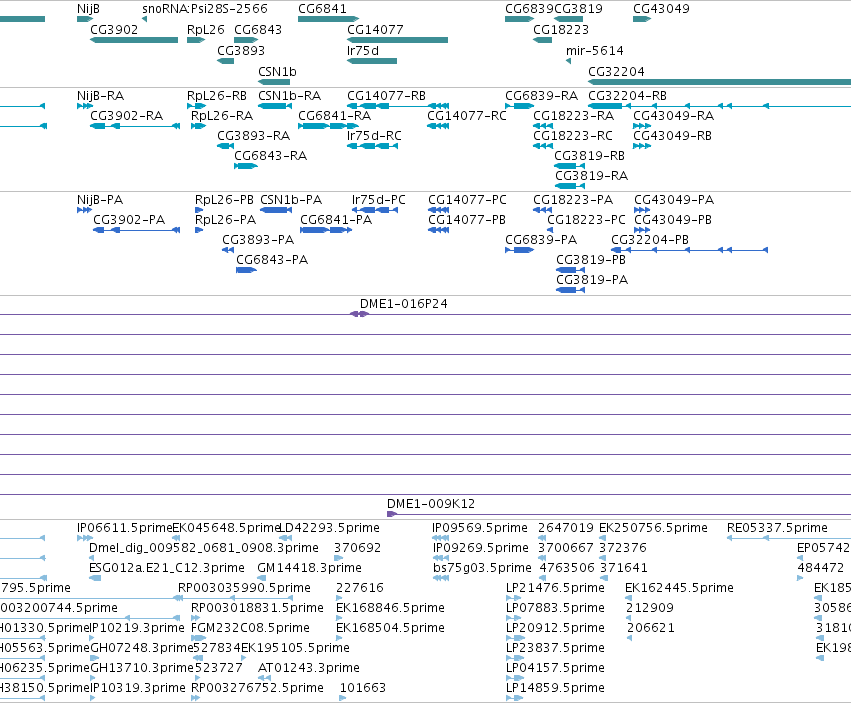Open the FGM232C08.5prime EST entry

tap(199, 638)
